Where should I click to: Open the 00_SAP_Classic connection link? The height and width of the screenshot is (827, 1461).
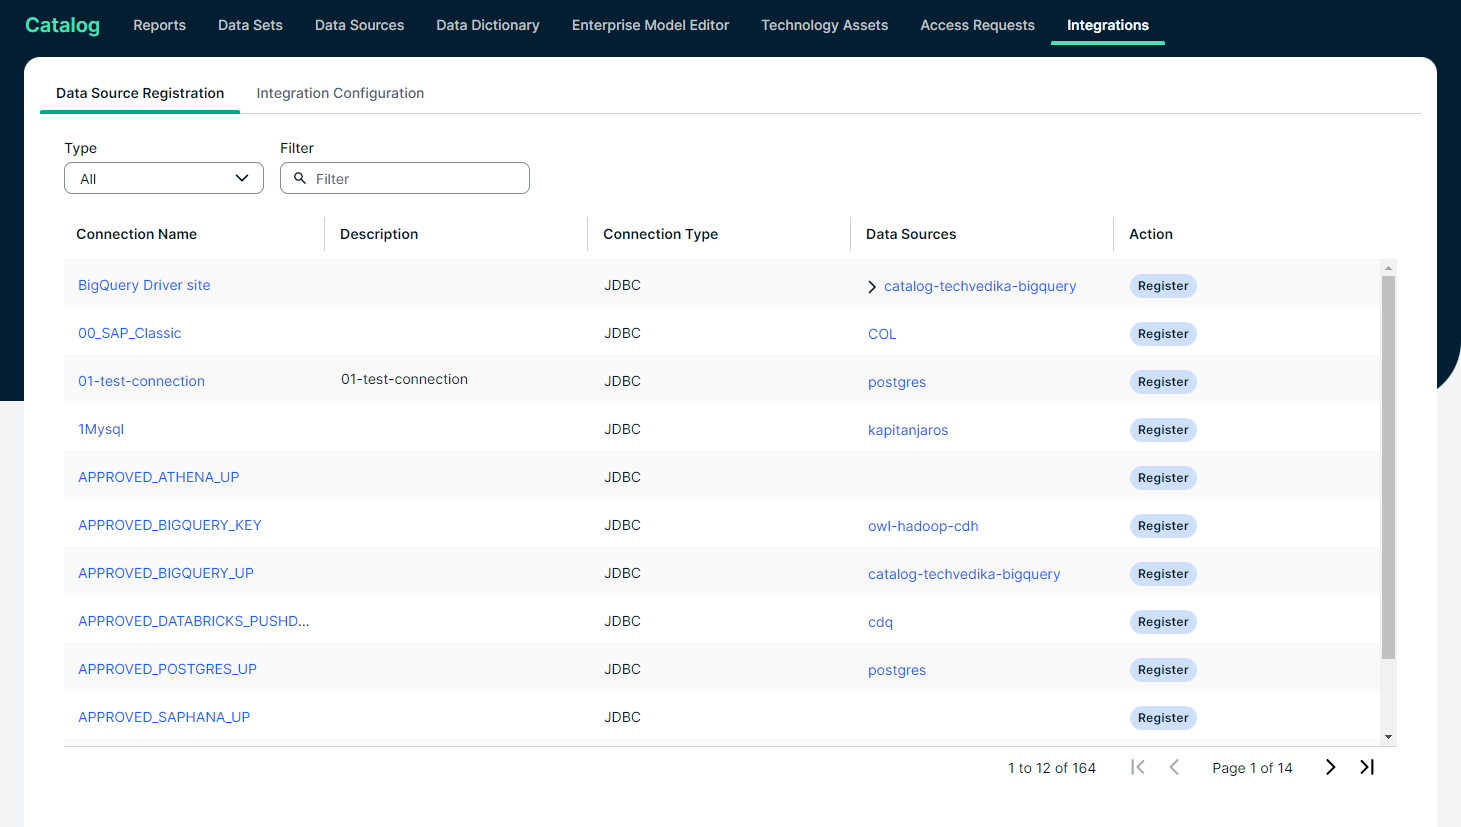click(x=130, y=333)
